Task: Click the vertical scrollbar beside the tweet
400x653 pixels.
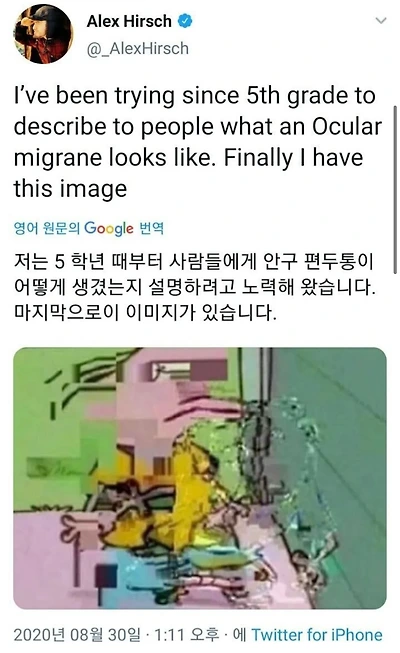Action: (x=395, y=189)
